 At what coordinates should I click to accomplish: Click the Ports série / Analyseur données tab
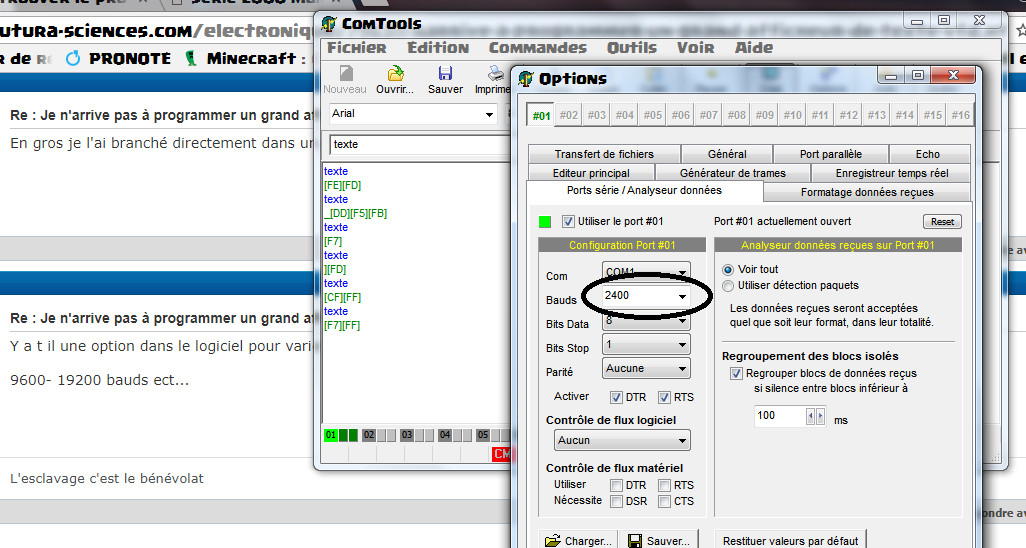(x=644, y=191)
